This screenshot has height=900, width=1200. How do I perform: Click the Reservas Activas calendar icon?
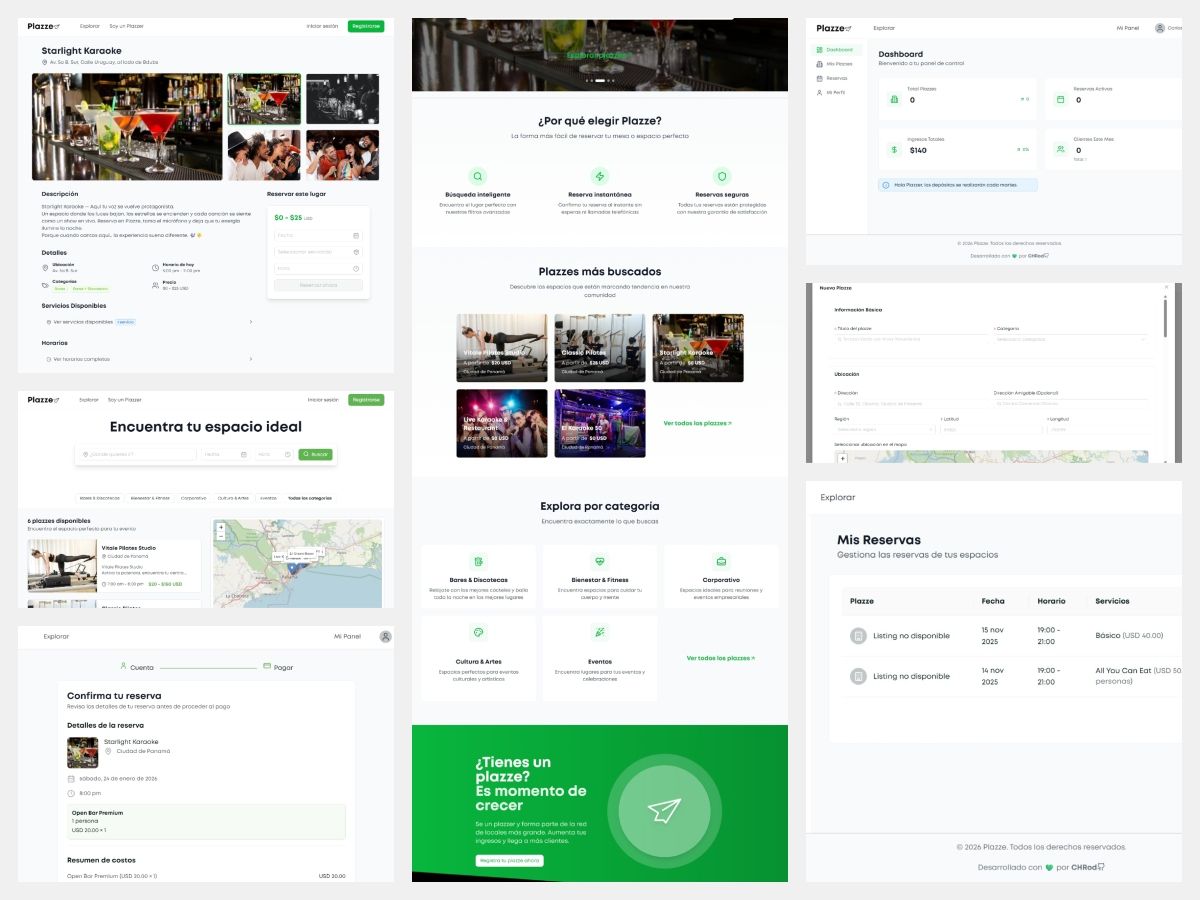(1061, 99)
